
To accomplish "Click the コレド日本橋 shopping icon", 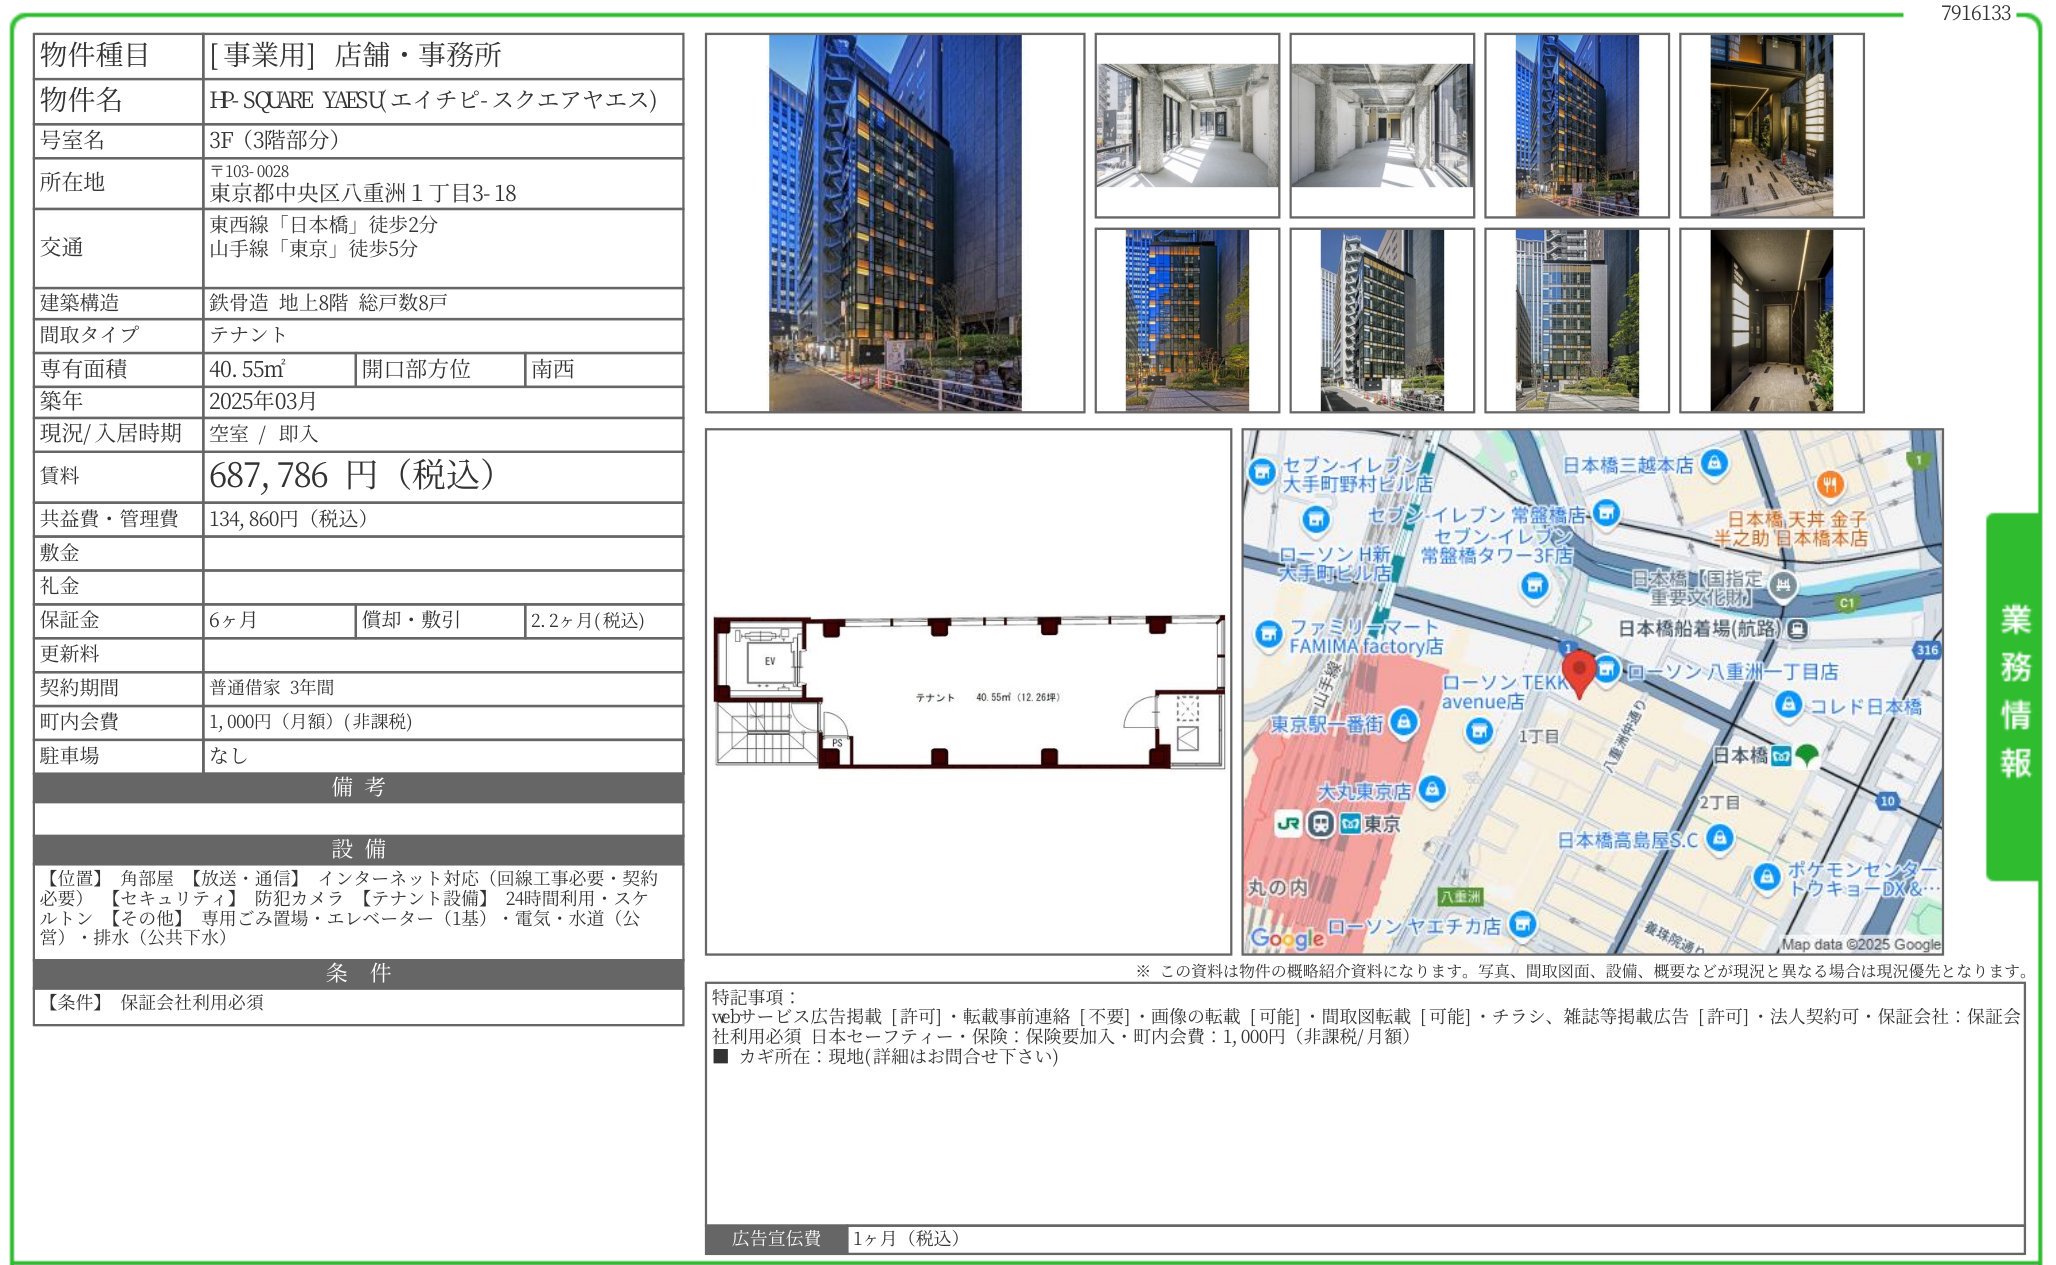I will [x=1787, y=705].
